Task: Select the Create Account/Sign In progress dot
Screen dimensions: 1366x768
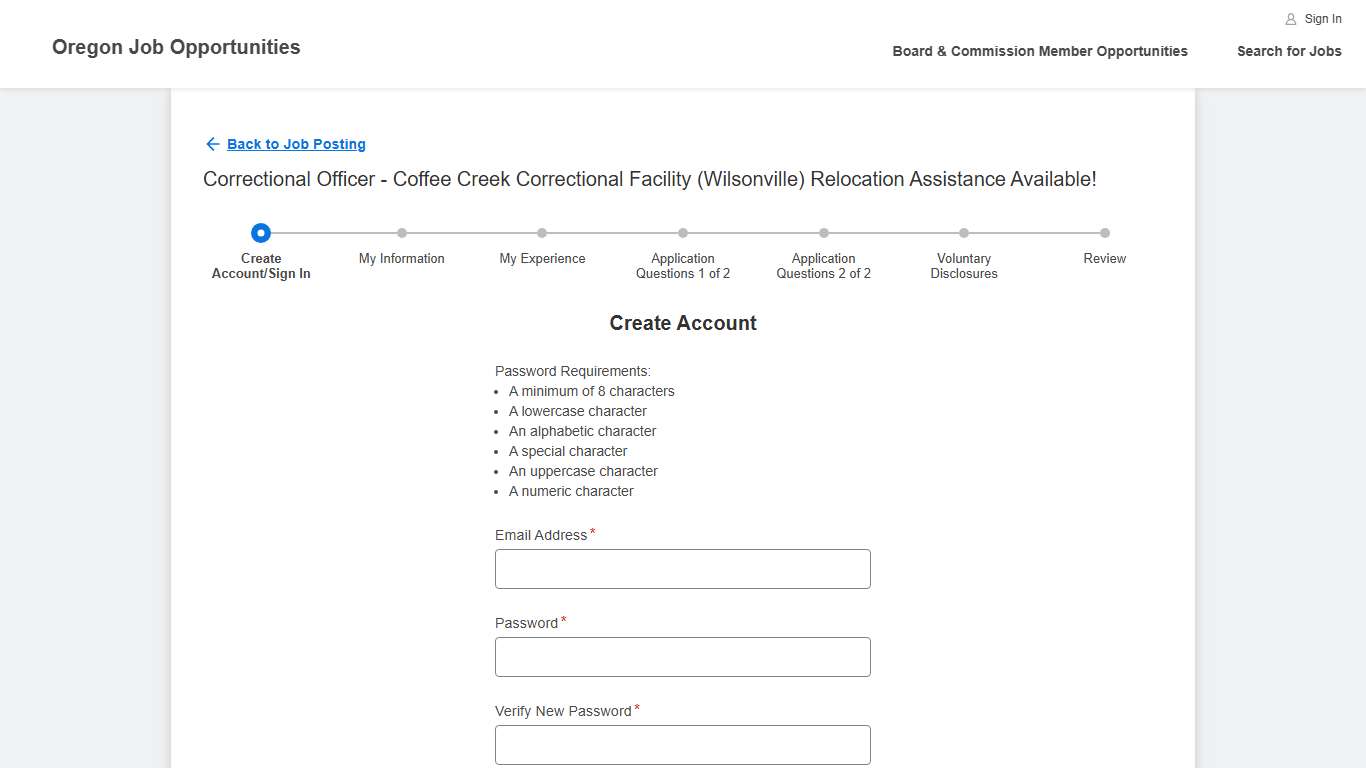Action: (x=260, y=232)
